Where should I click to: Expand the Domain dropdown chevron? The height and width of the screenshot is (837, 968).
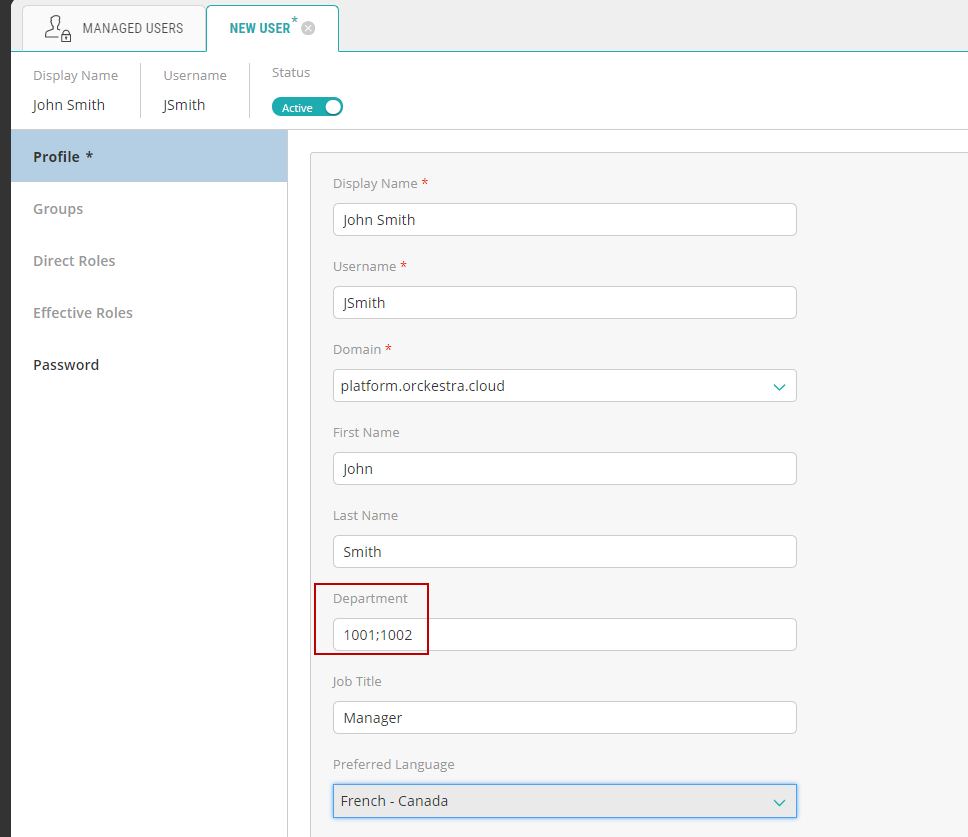[x=779, y=386]
